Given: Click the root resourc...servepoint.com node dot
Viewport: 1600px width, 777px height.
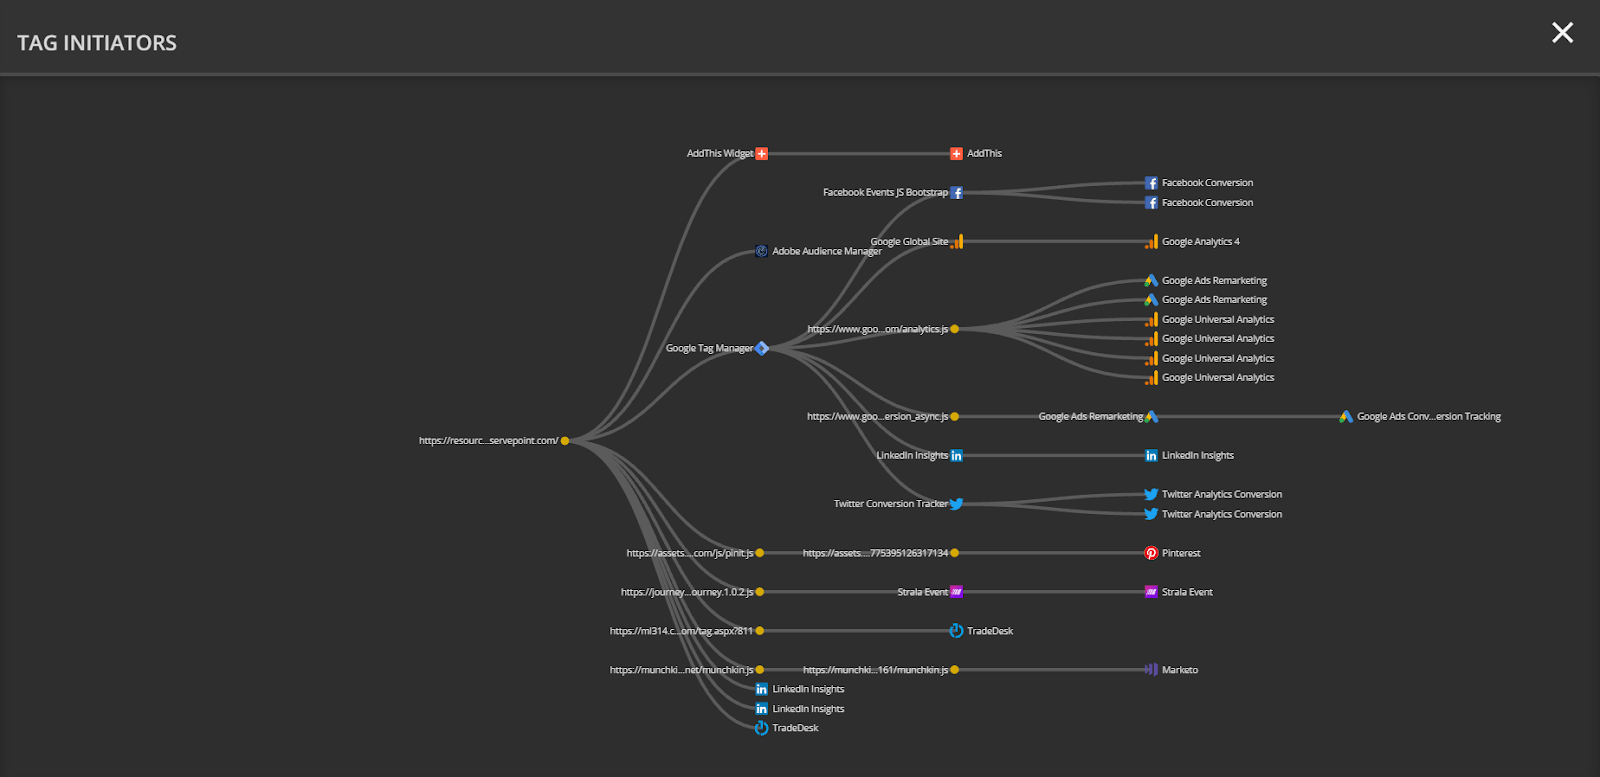Looking at the screenshot, I should 565,441.
